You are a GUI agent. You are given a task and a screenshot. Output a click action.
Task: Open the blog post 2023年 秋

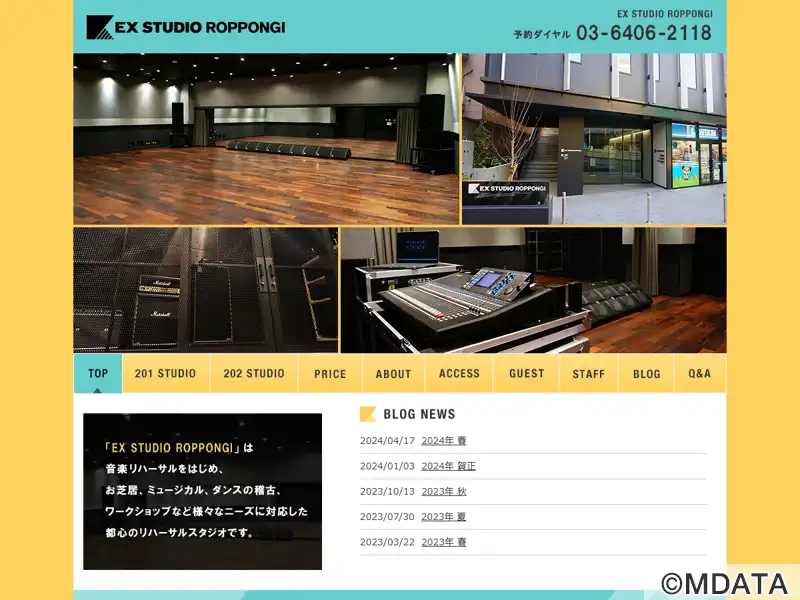(x=444, y=491)
